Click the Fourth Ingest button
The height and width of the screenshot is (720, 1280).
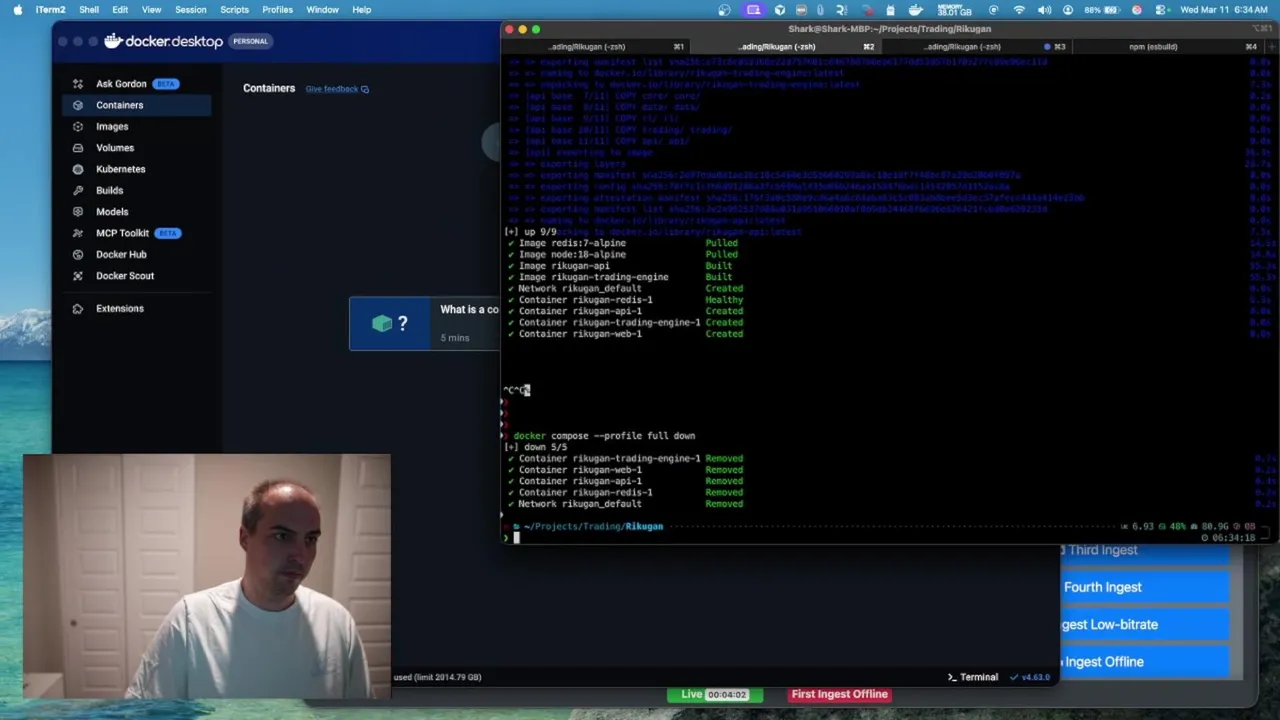pyautogui.click(x=1145, y=587)
